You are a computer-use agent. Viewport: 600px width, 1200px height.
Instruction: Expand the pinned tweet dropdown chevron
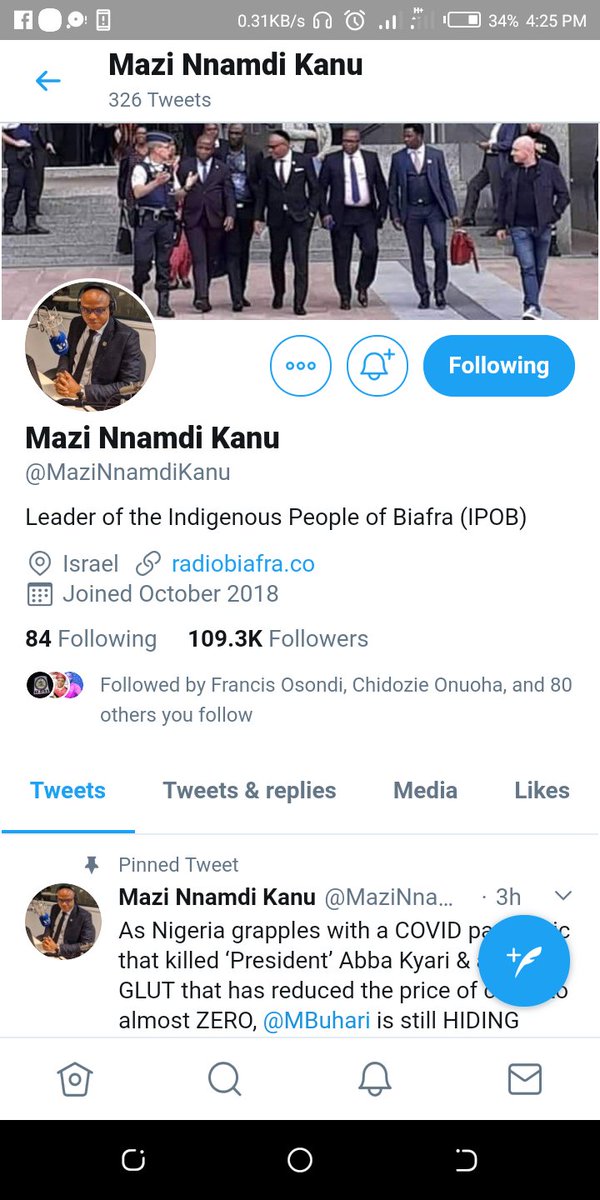[x=563, y=895]
